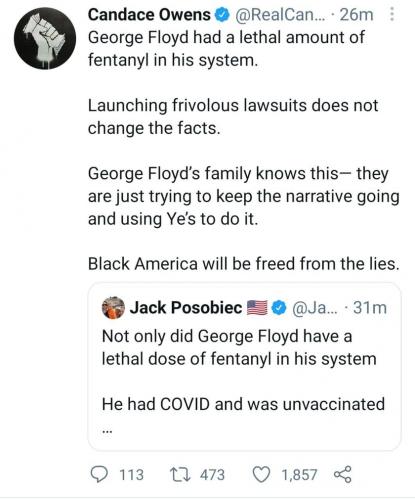Open the 26m timestamp of the tweet

click(356, 15)
